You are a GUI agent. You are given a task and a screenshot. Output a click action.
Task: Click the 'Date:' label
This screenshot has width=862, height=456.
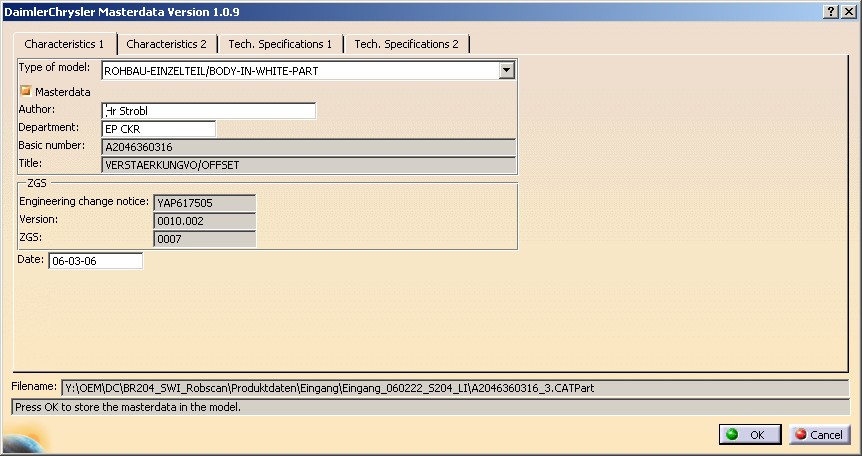[x=31, y=259]
